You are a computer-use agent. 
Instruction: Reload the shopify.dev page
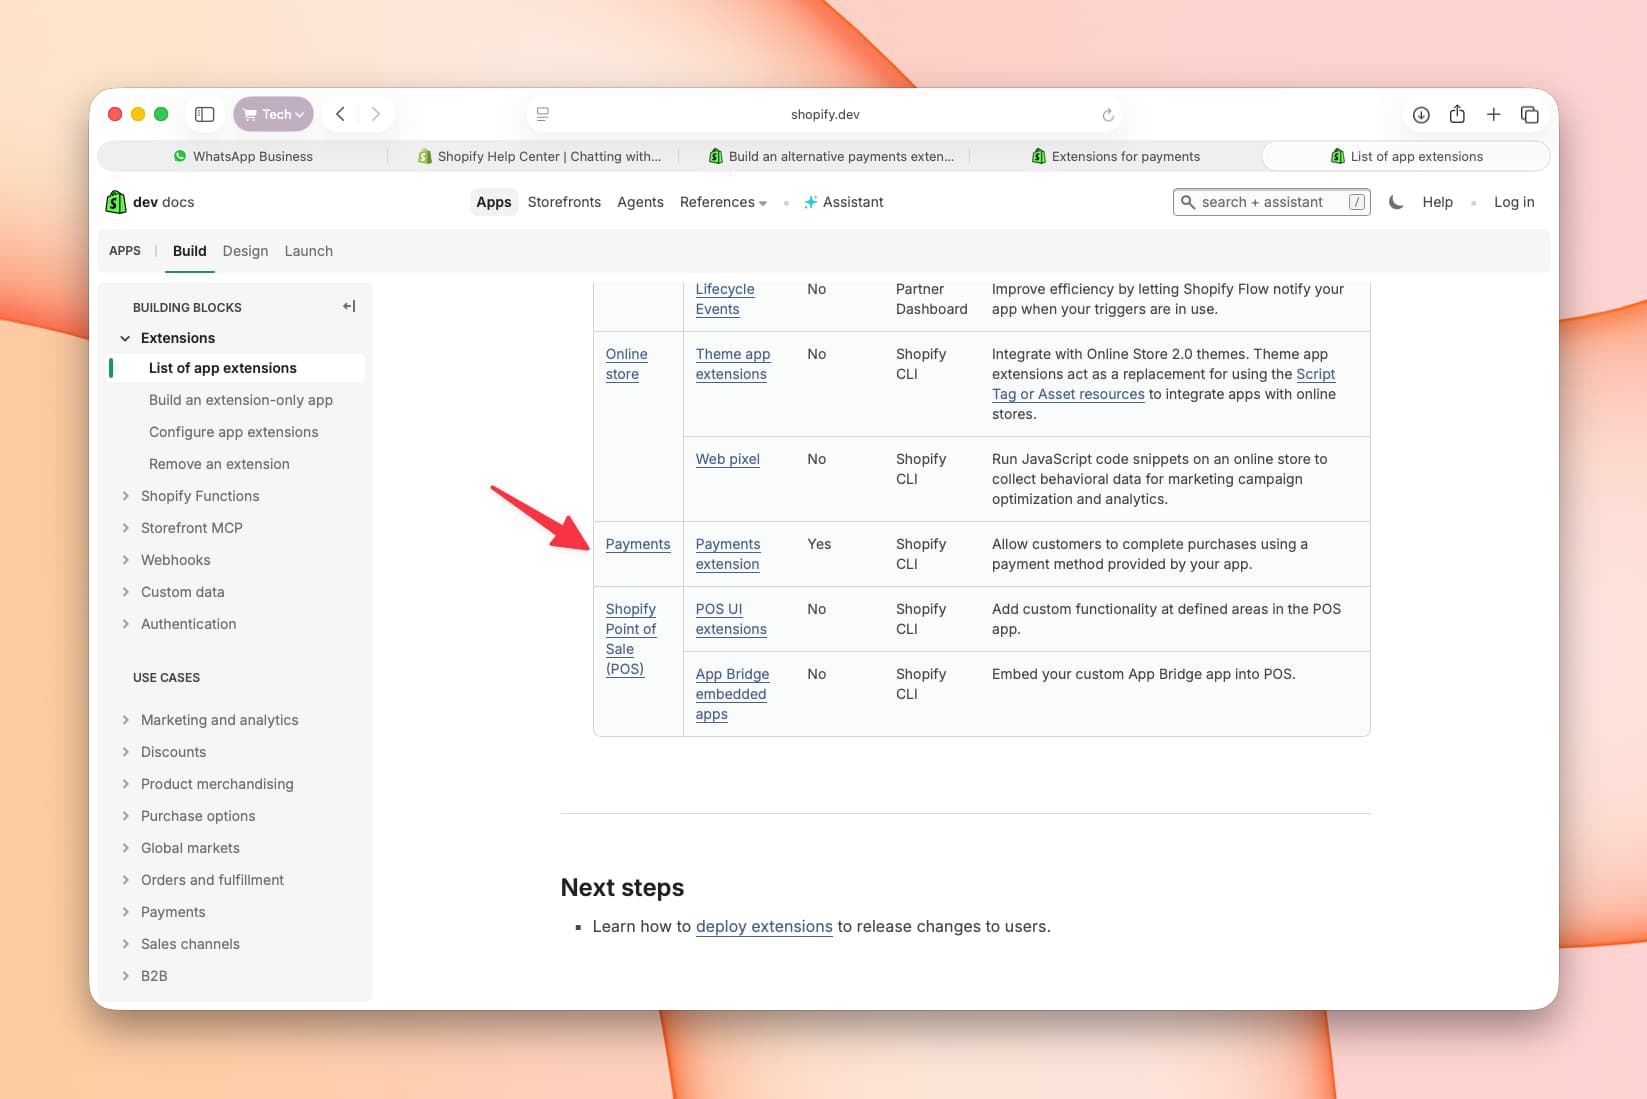click(1108, 115)
